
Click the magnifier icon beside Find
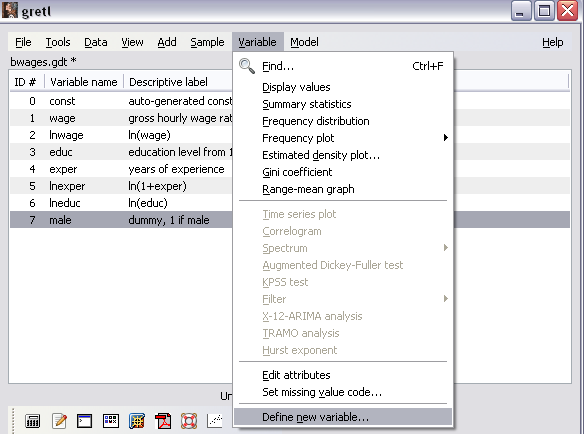pos(247,66)
